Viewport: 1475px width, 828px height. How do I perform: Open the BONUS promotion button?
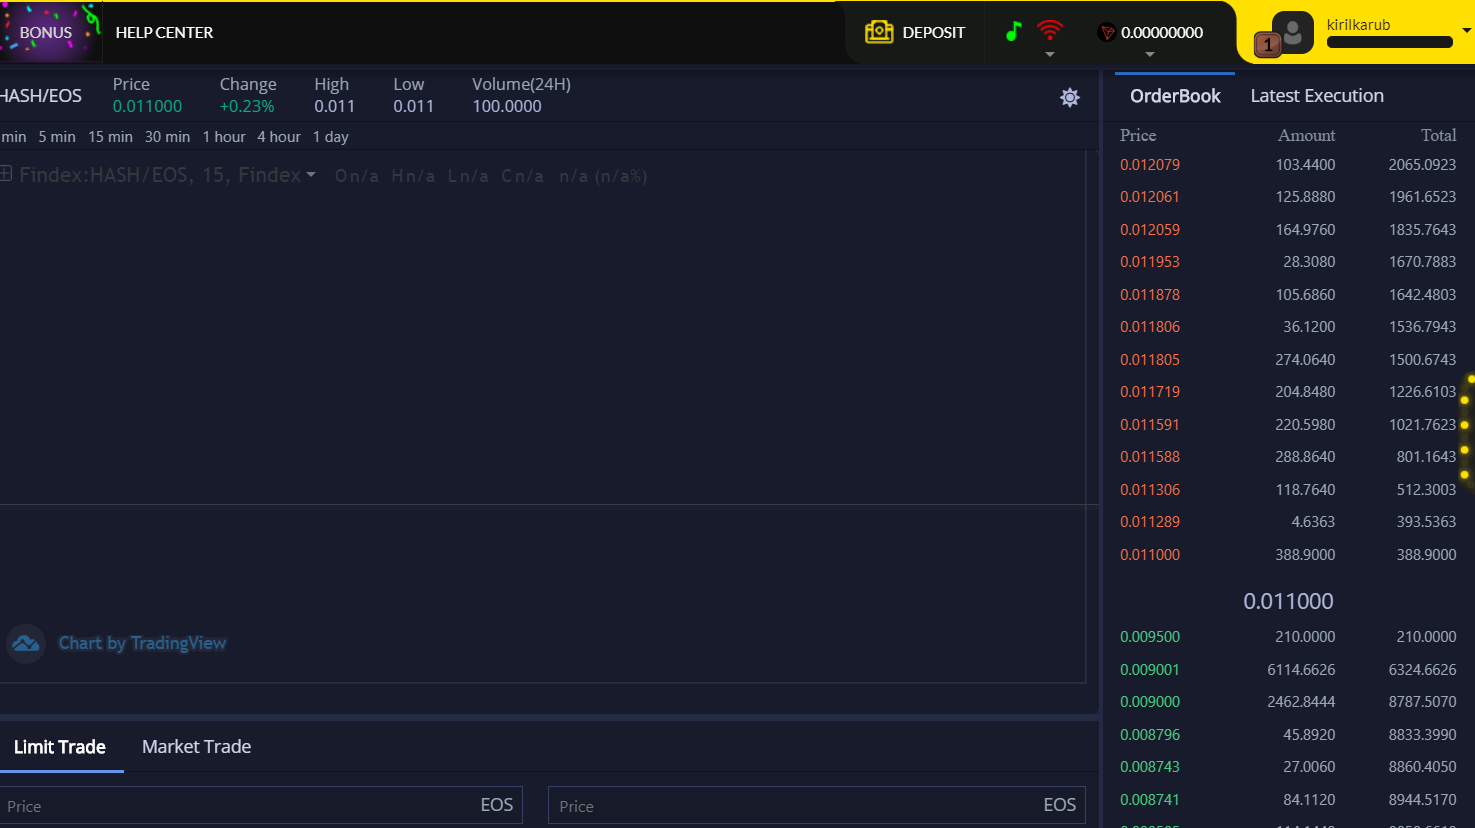click(x=50, y=32)
